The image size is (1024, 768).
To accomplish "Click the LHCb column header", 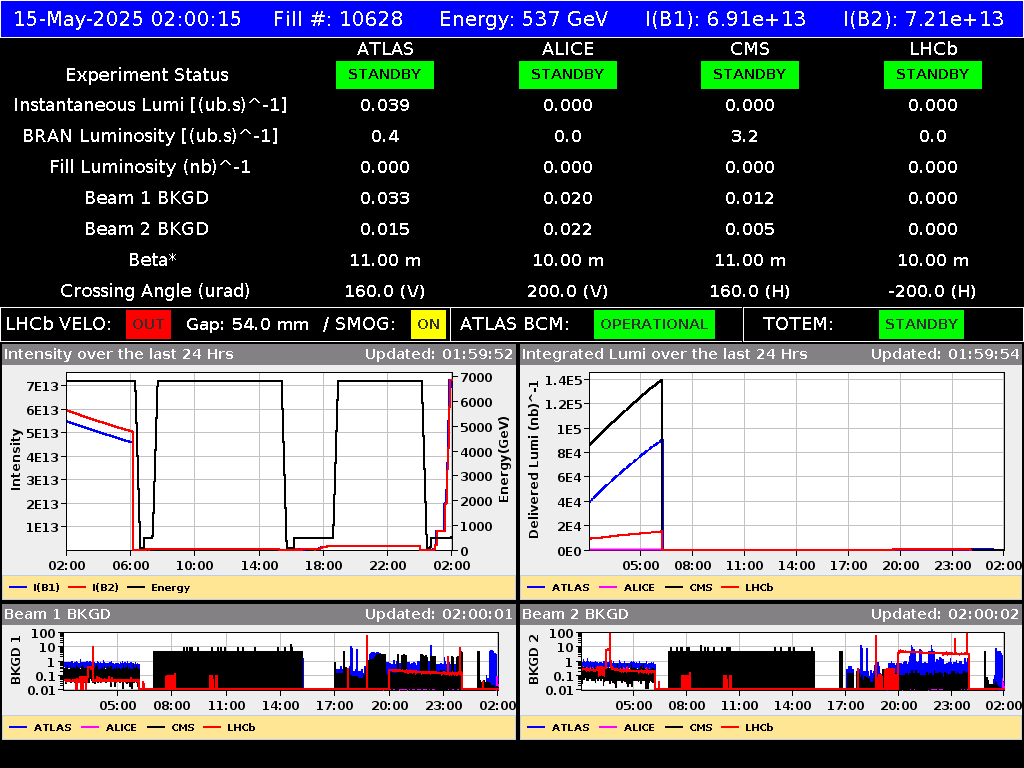I will (x=933, y=49).
